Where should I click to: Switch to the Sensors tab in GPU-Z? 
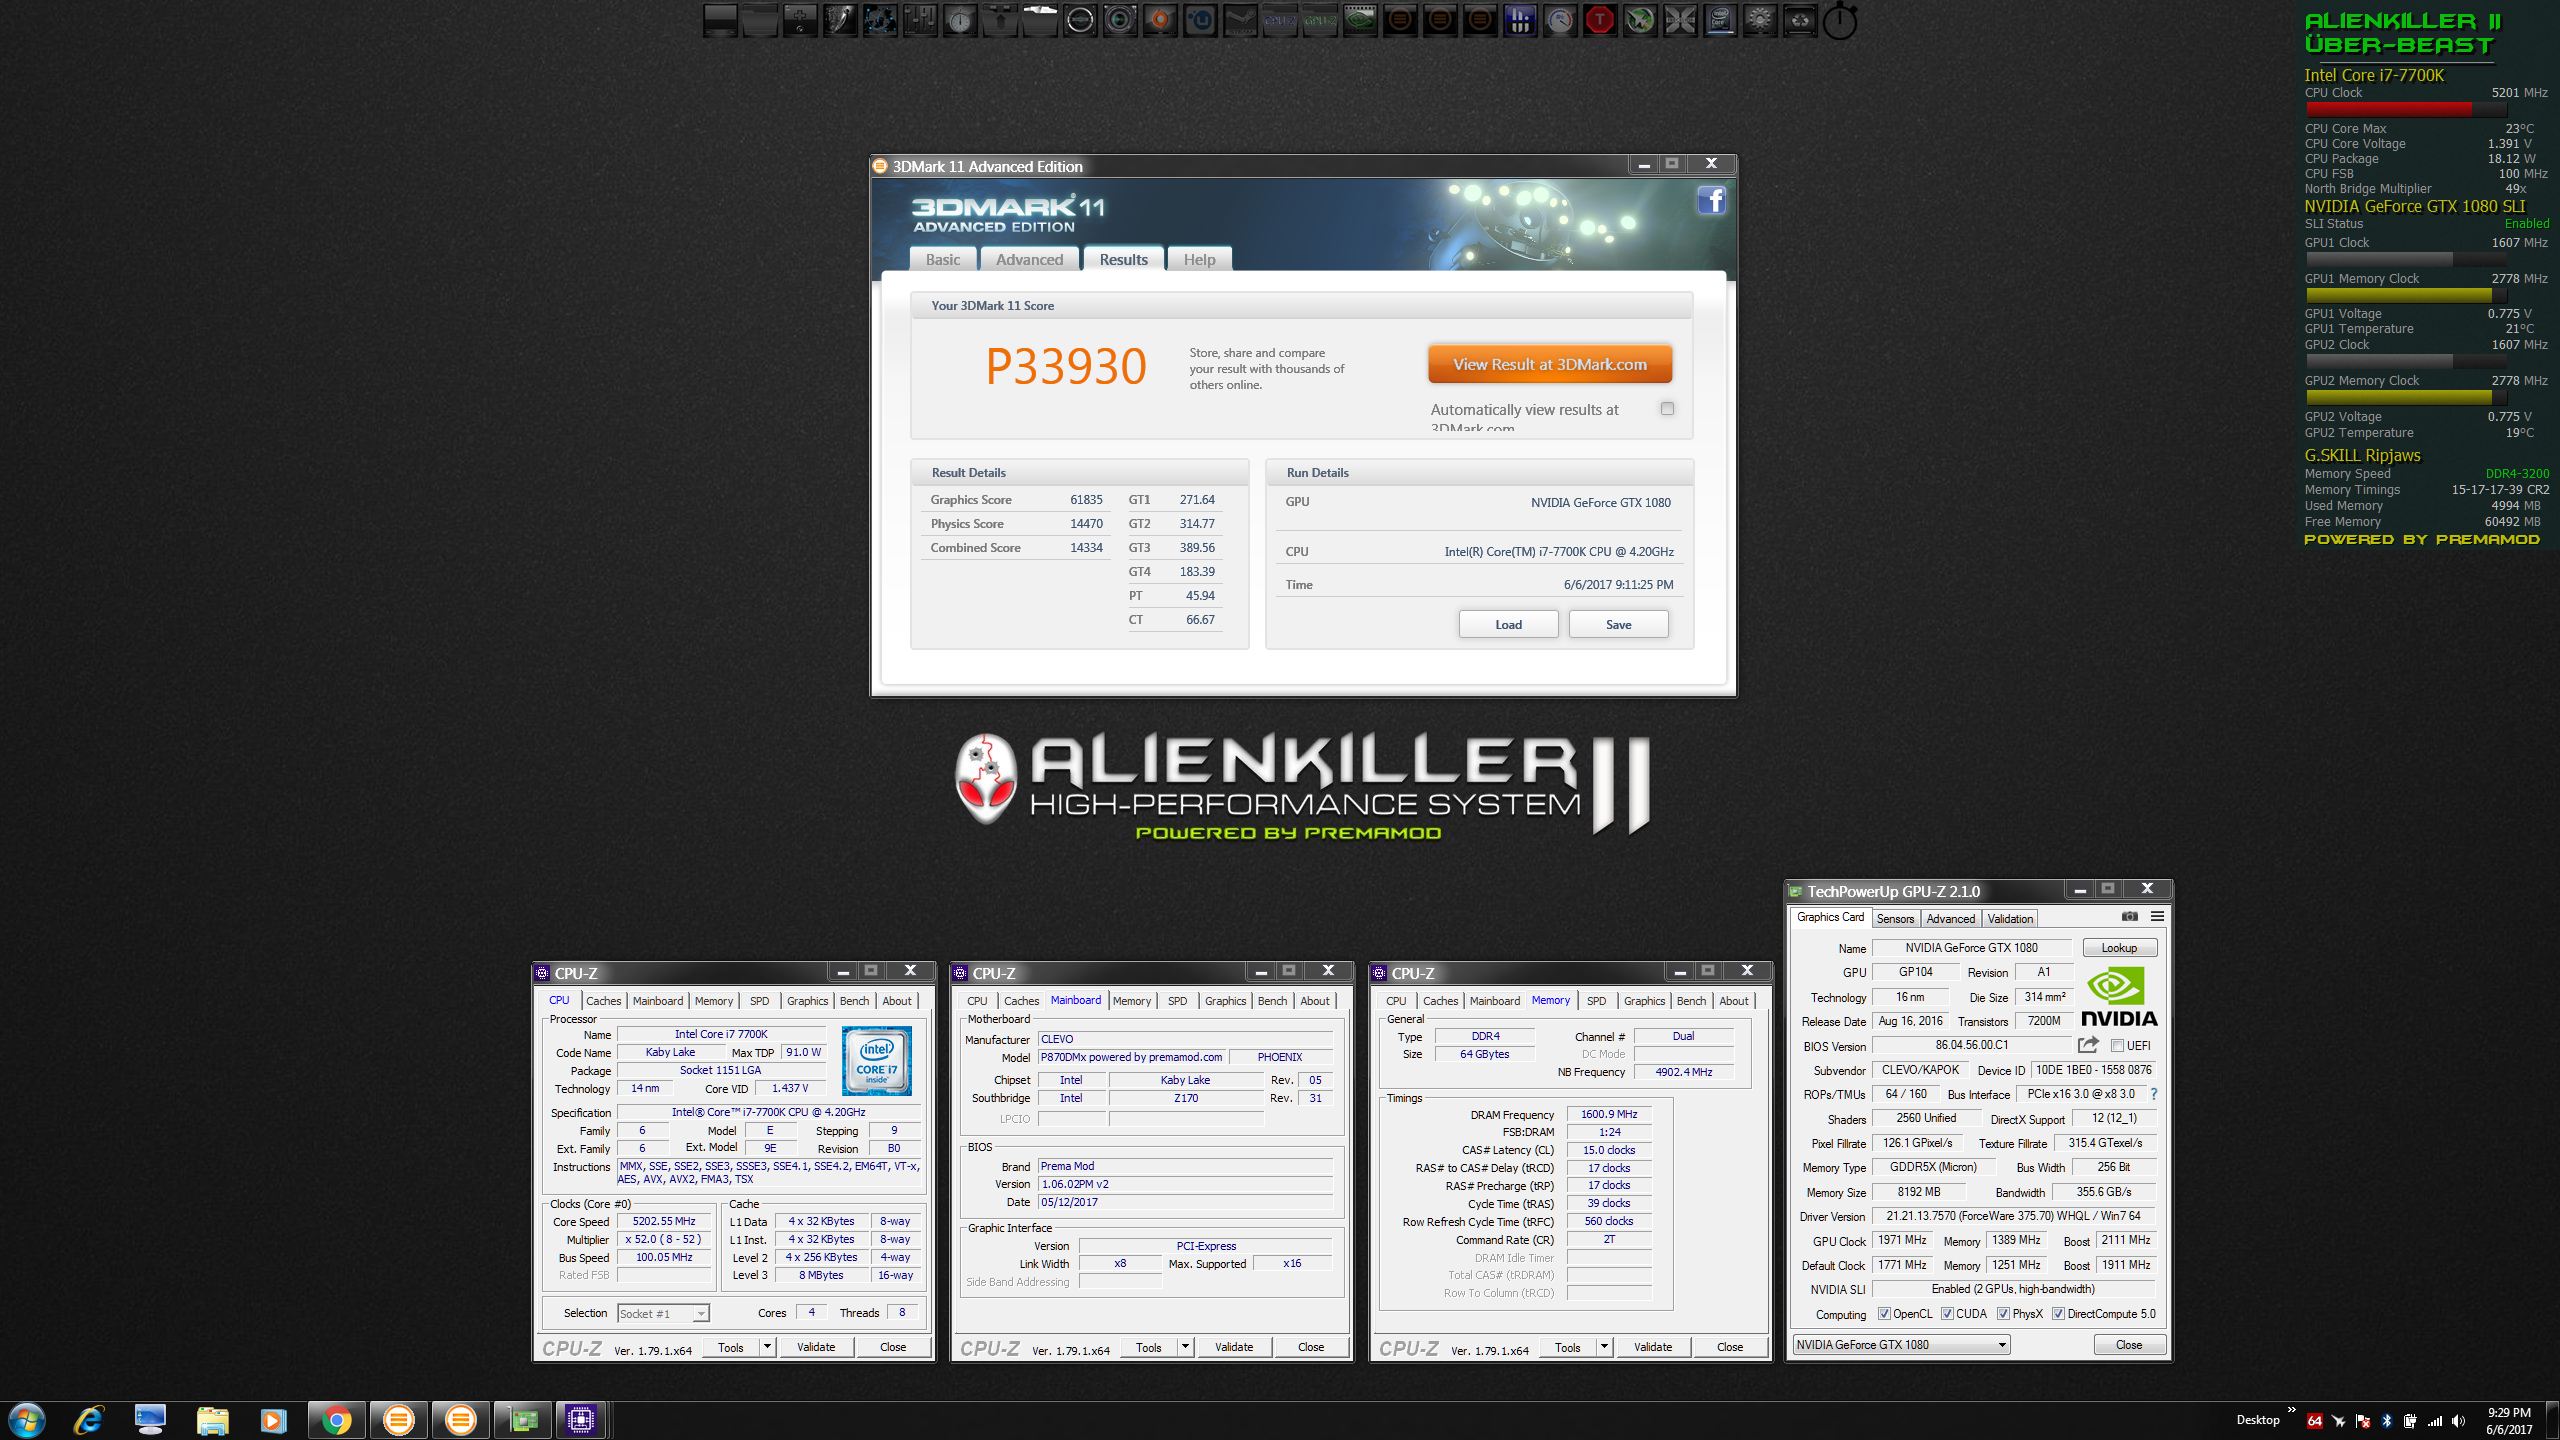(1895, 918)
